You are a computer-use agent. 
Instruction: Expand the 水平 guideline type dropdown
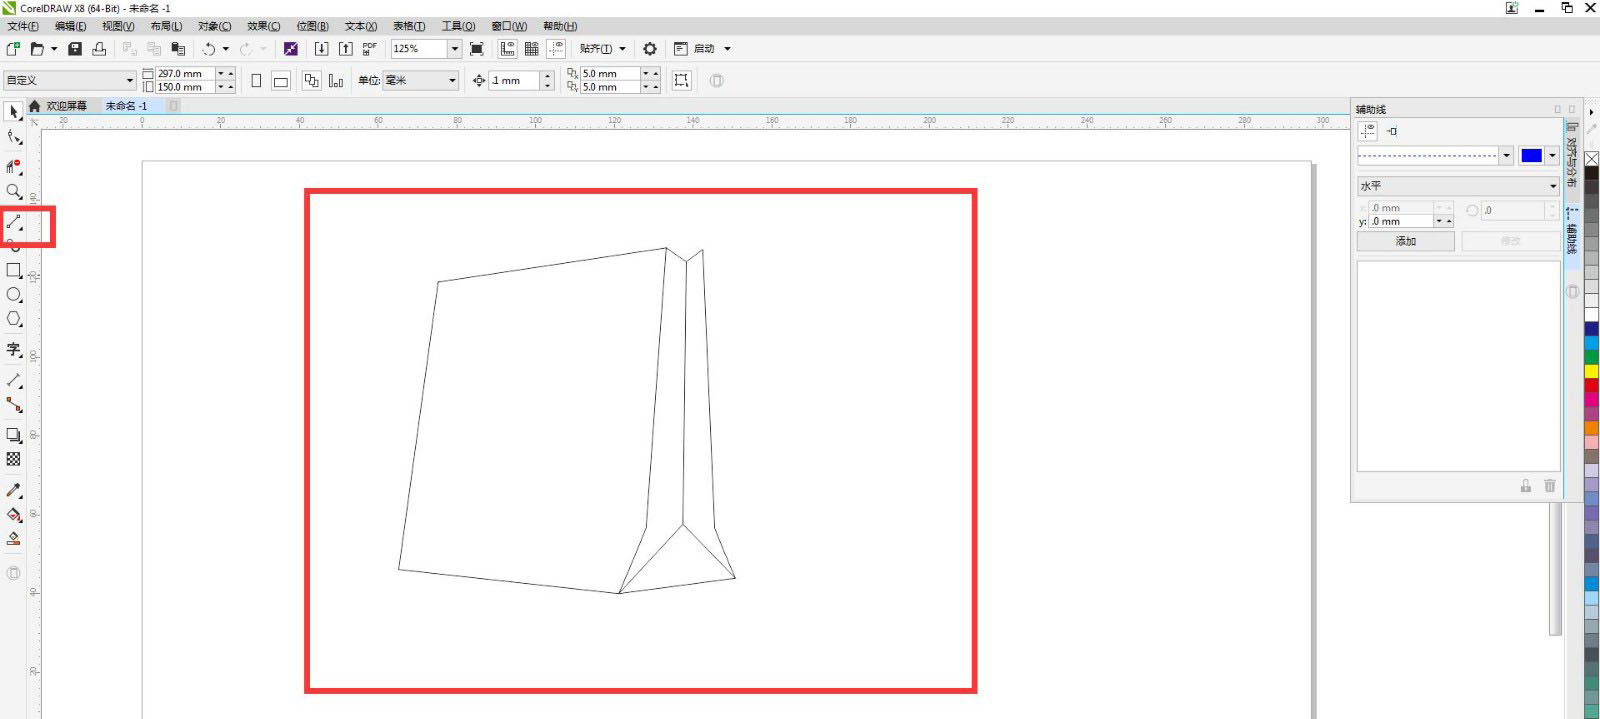(x=1552, y=186)
